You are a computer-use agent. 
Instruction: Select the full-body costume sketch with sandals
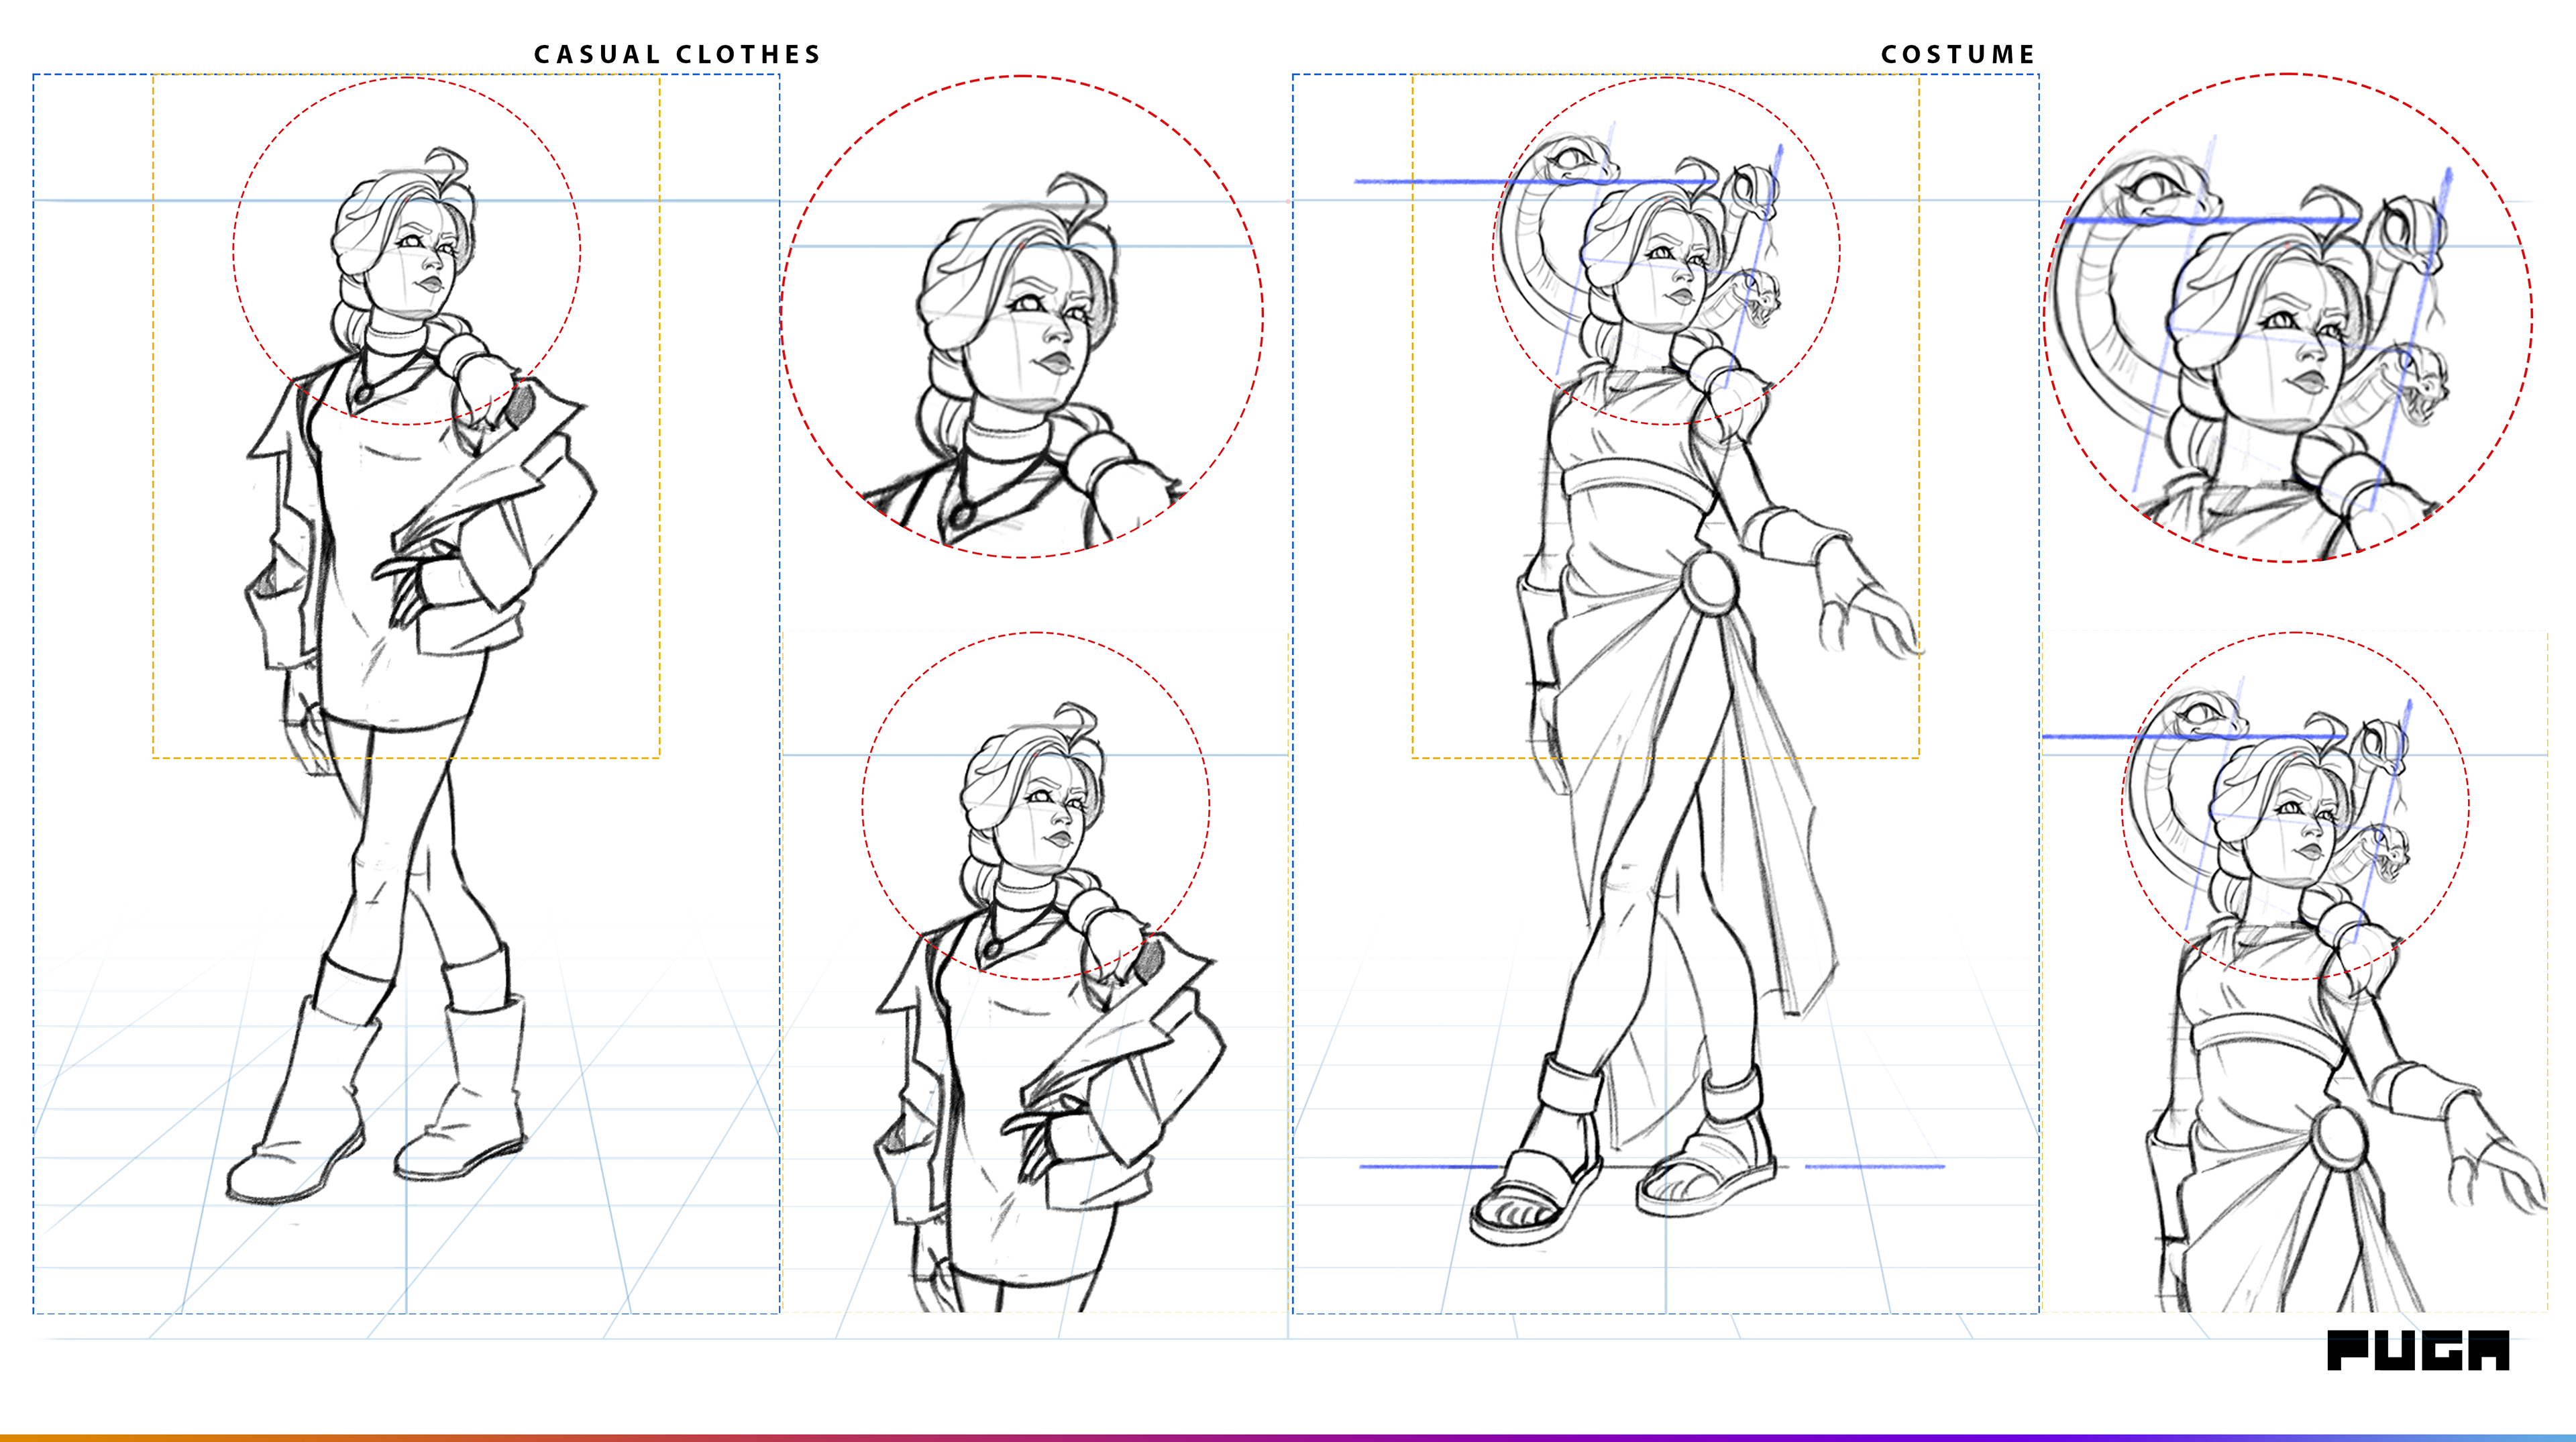[1666, 693]
